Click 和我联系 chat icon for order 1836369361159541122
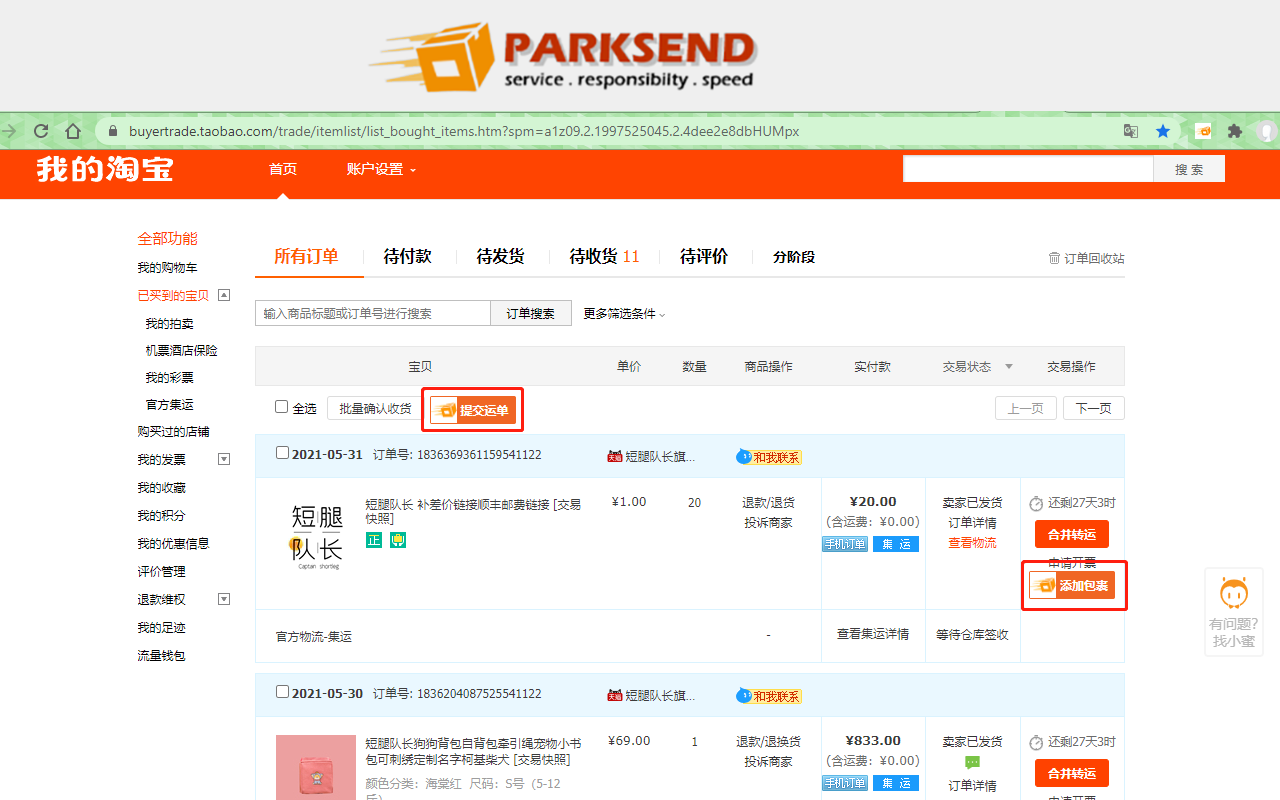The width and height of the screenshot is (1280, 800). 769,456
